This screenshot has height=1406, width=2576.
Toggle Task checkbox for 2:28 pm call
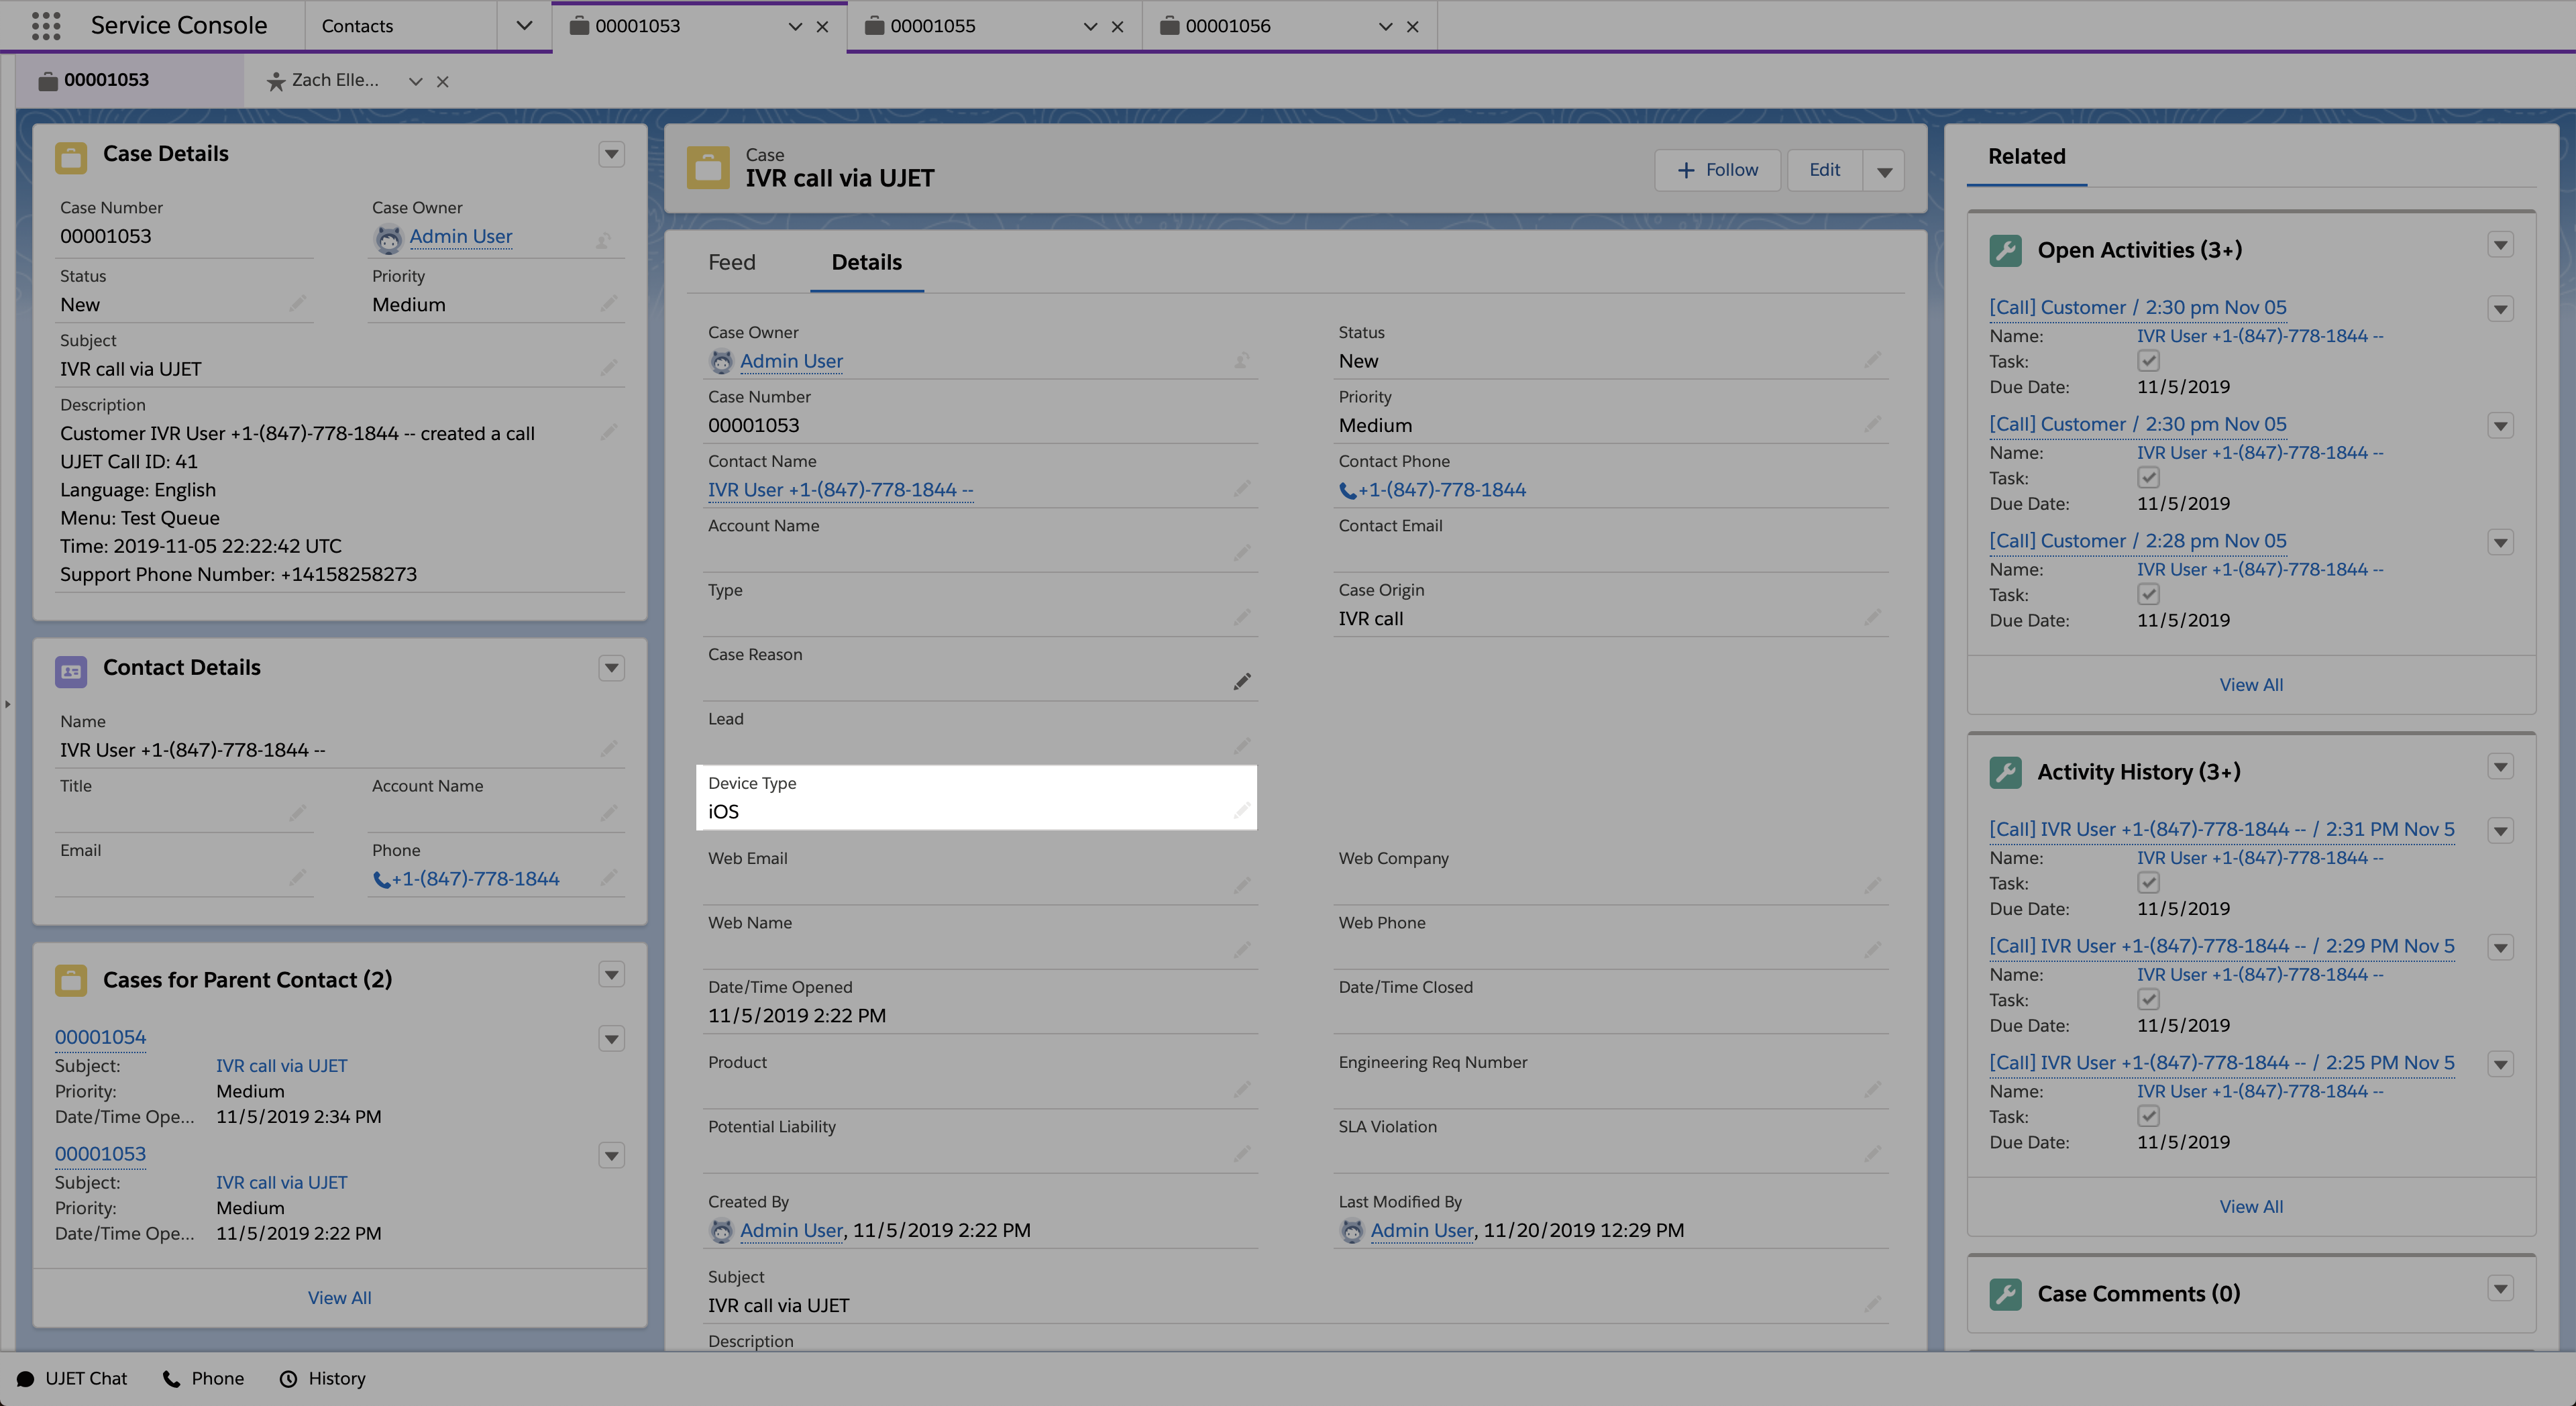pos(2147,595)
